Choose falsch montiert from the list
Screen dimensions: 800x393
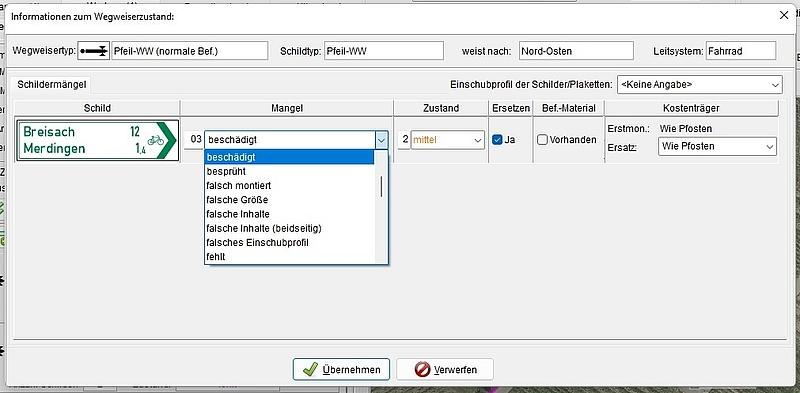[x=289, y=186]
